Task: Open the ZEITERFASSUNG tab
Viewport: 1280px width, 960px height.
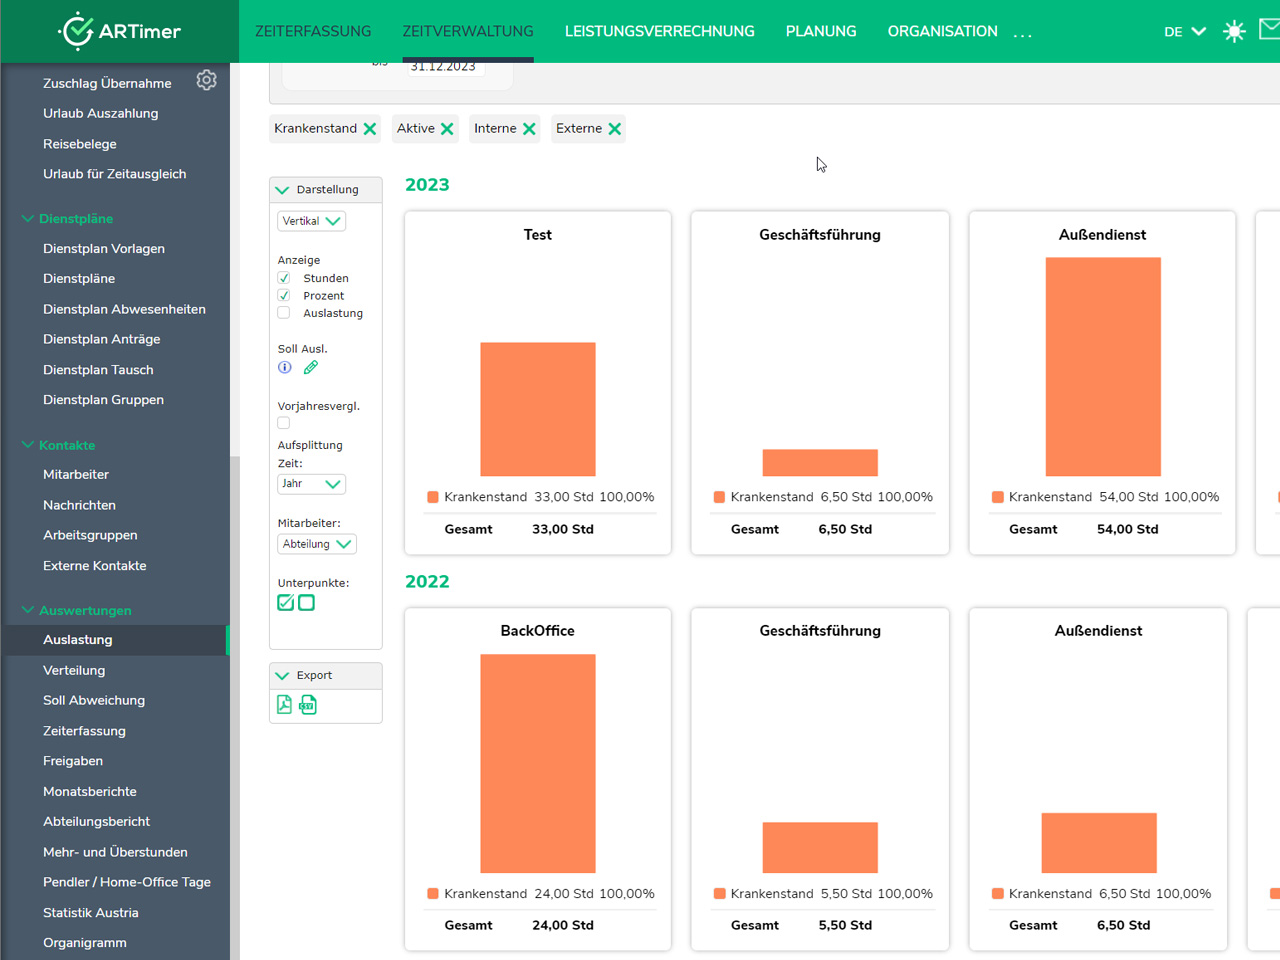Action: (x=313, y=31)
